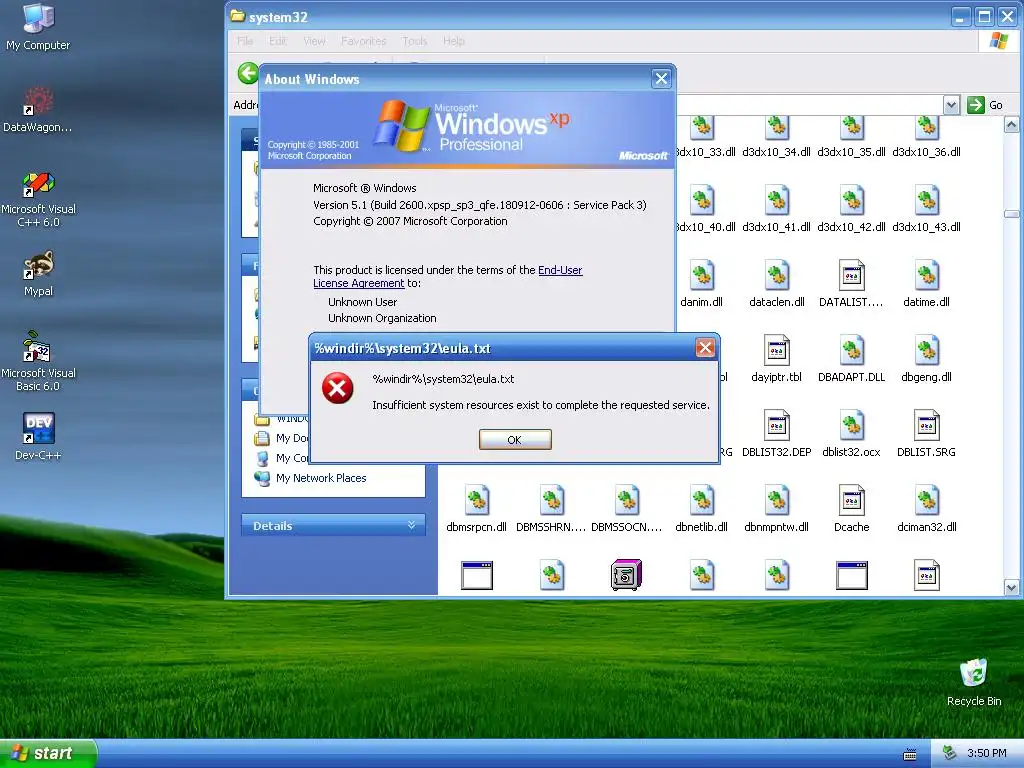
Task: Select dciman32.dll file
Action: [x=926, y=509]
